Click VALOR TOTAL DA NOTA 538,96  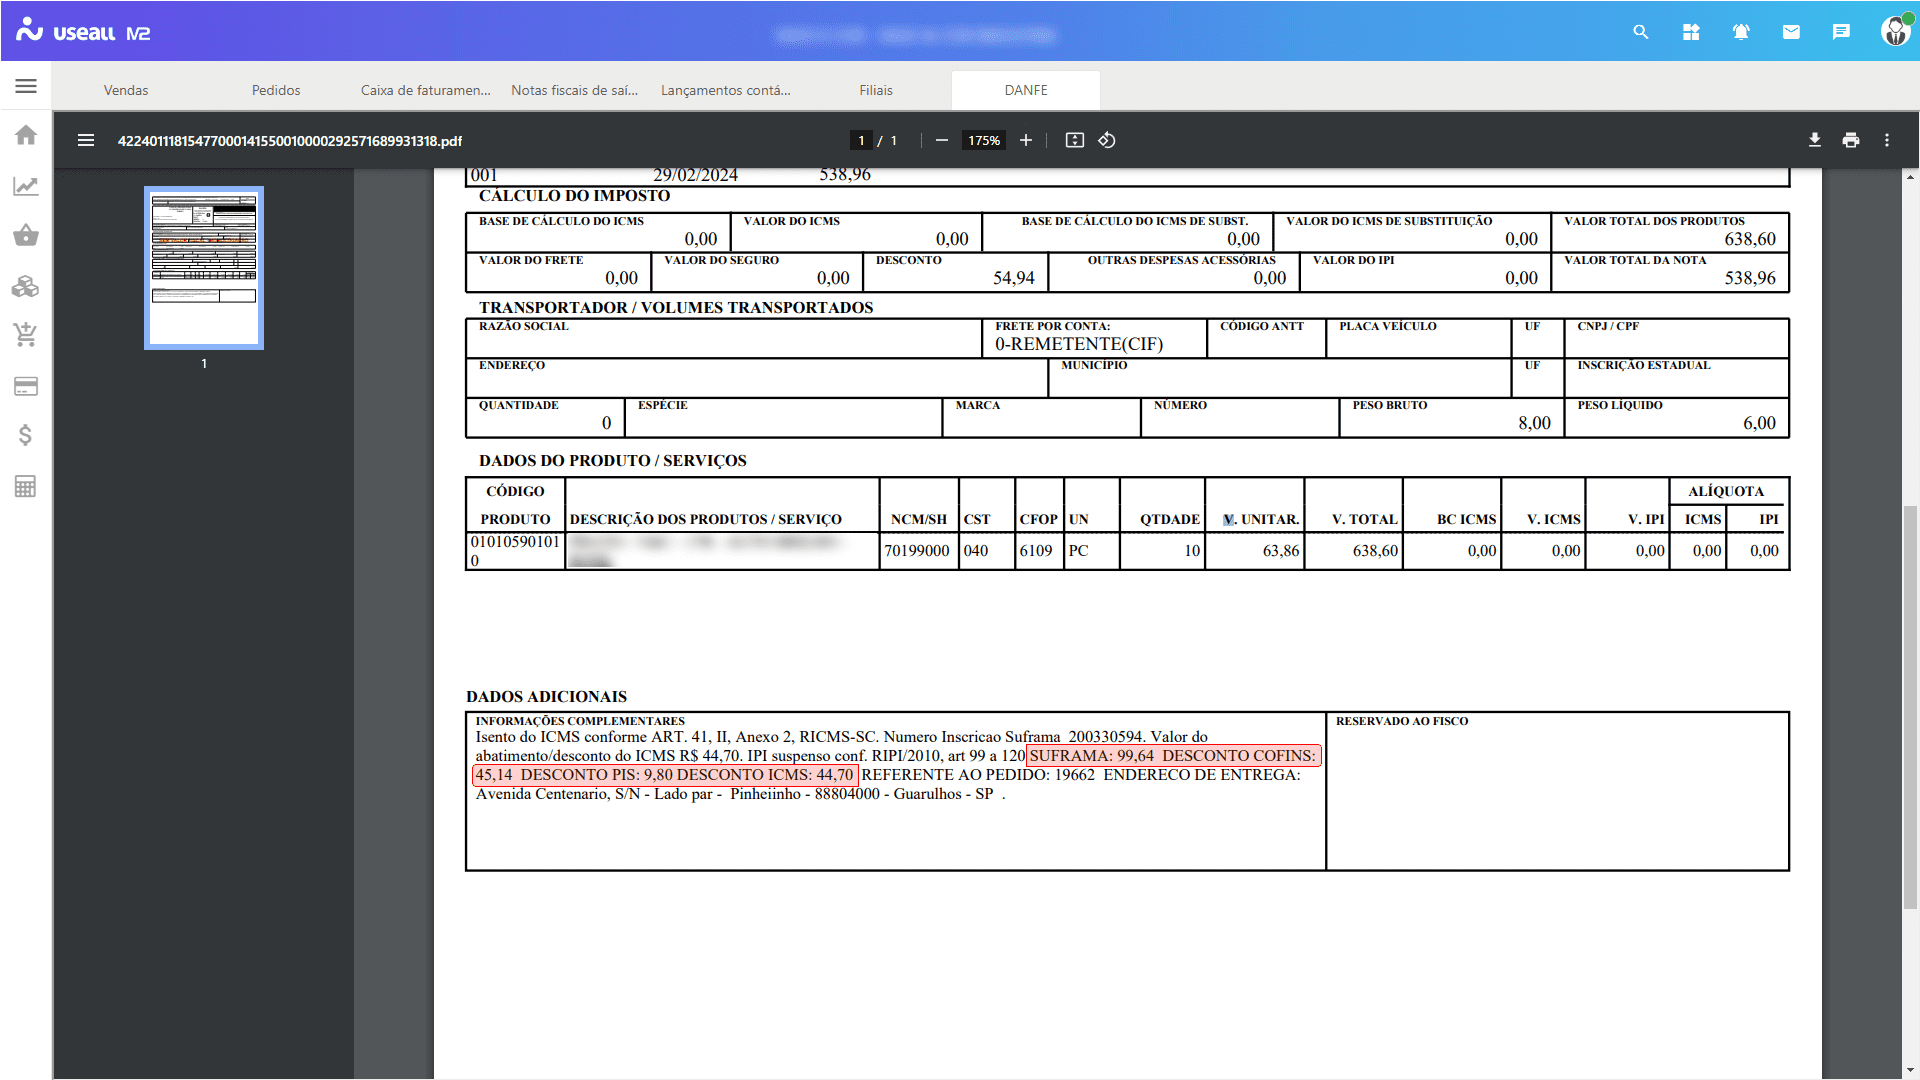click(1750, 278)
